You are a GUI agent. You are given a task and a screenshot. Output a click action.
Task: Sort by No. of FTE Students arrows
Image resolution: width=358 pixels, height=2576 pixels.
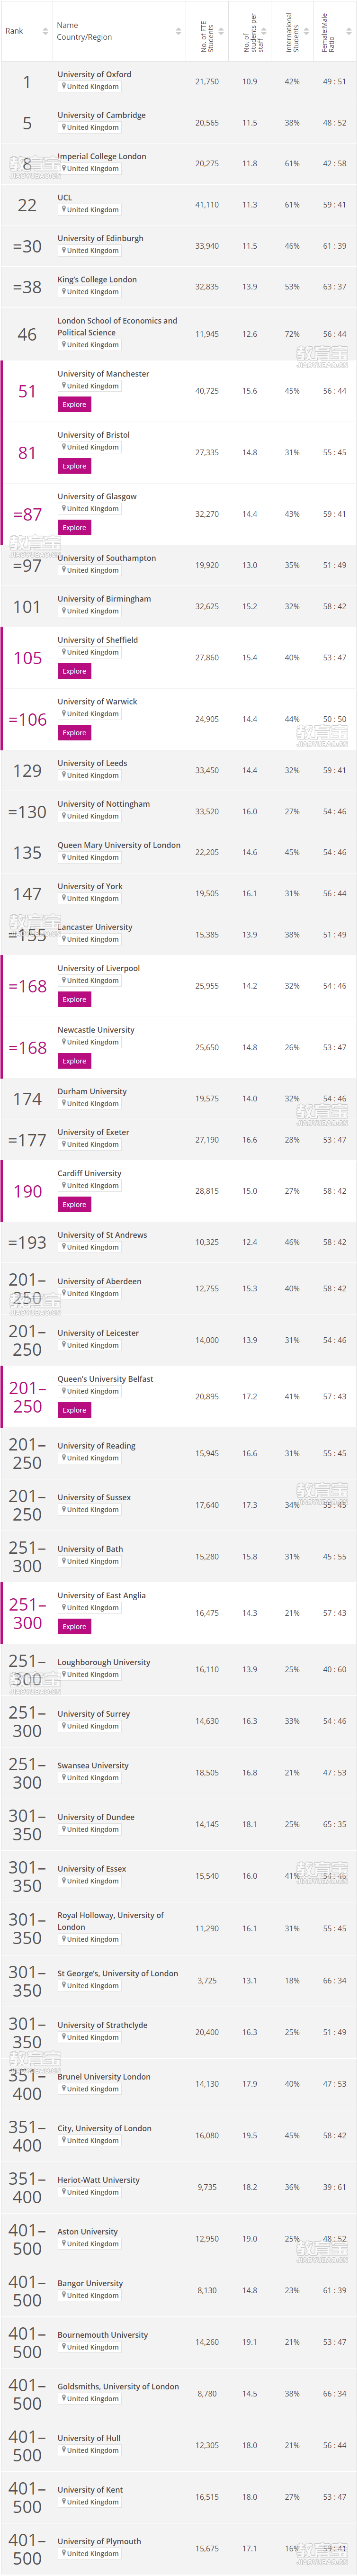tap(221, 31)
